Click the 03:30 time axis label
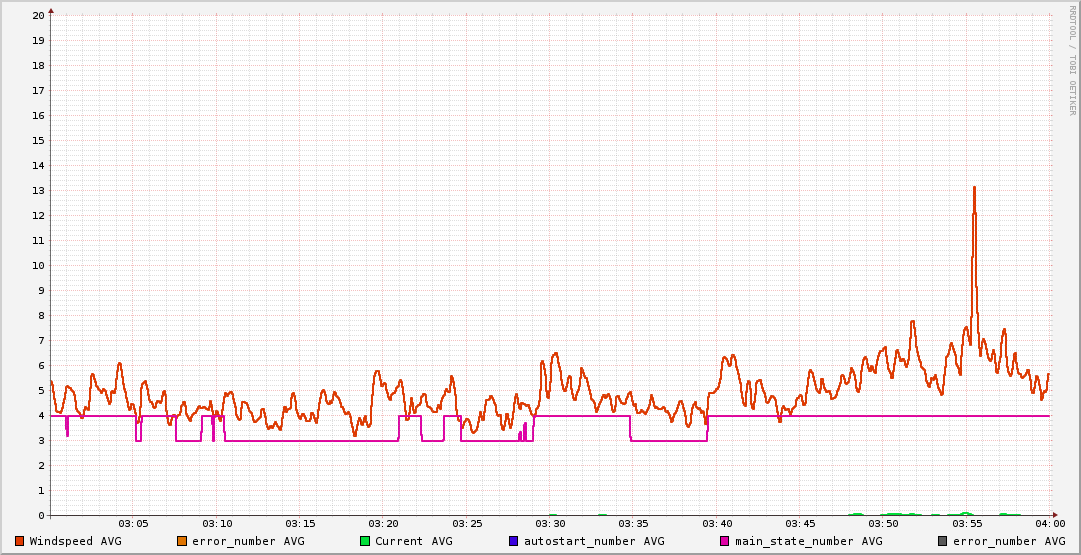 [x=550, y=524]
